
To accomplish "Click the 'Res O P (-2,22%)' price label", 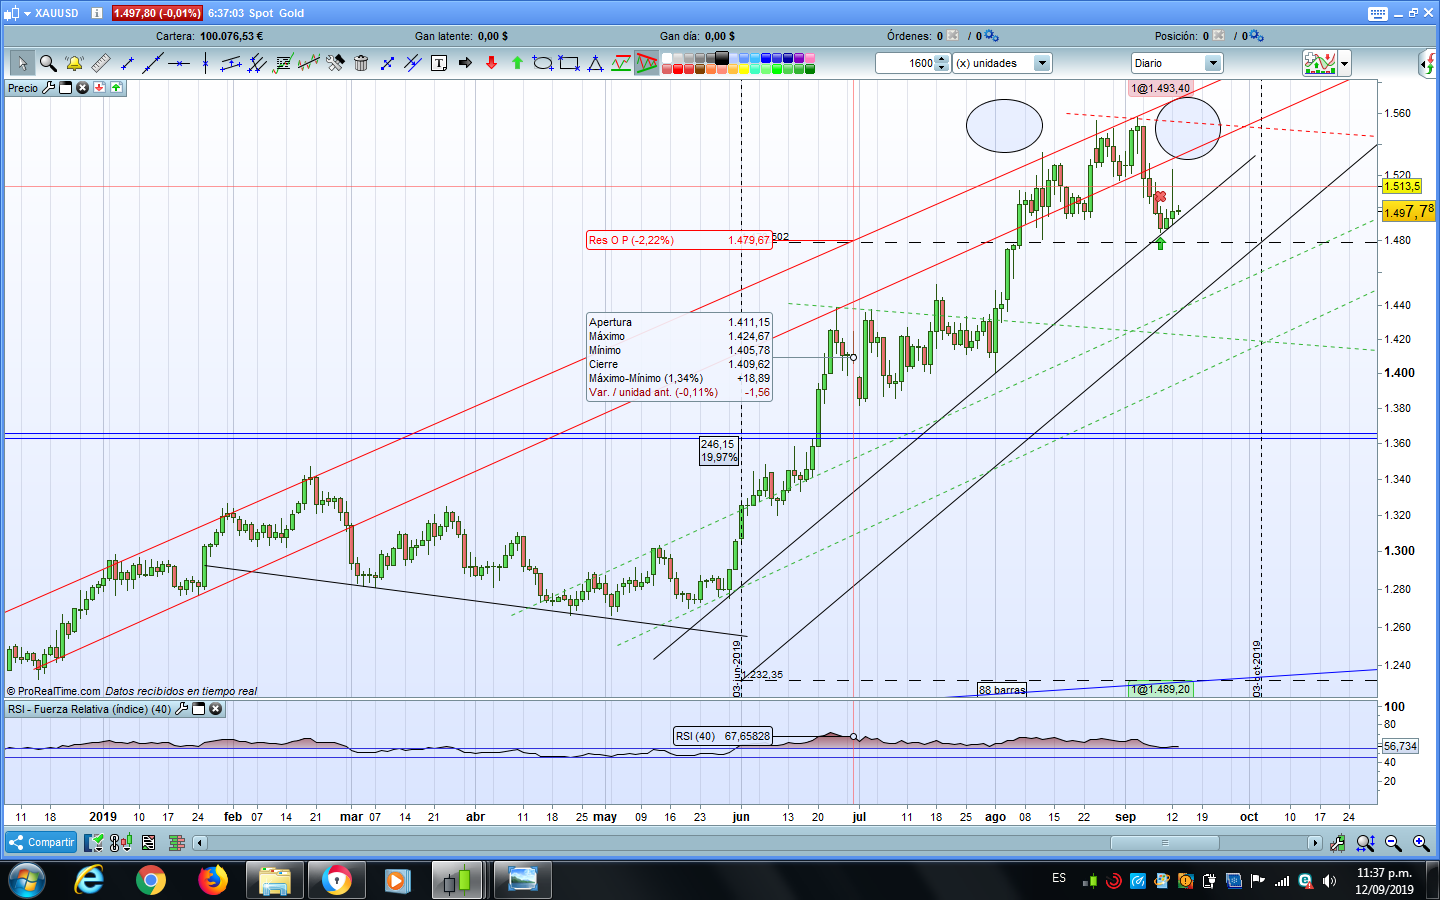I will 679,240.
